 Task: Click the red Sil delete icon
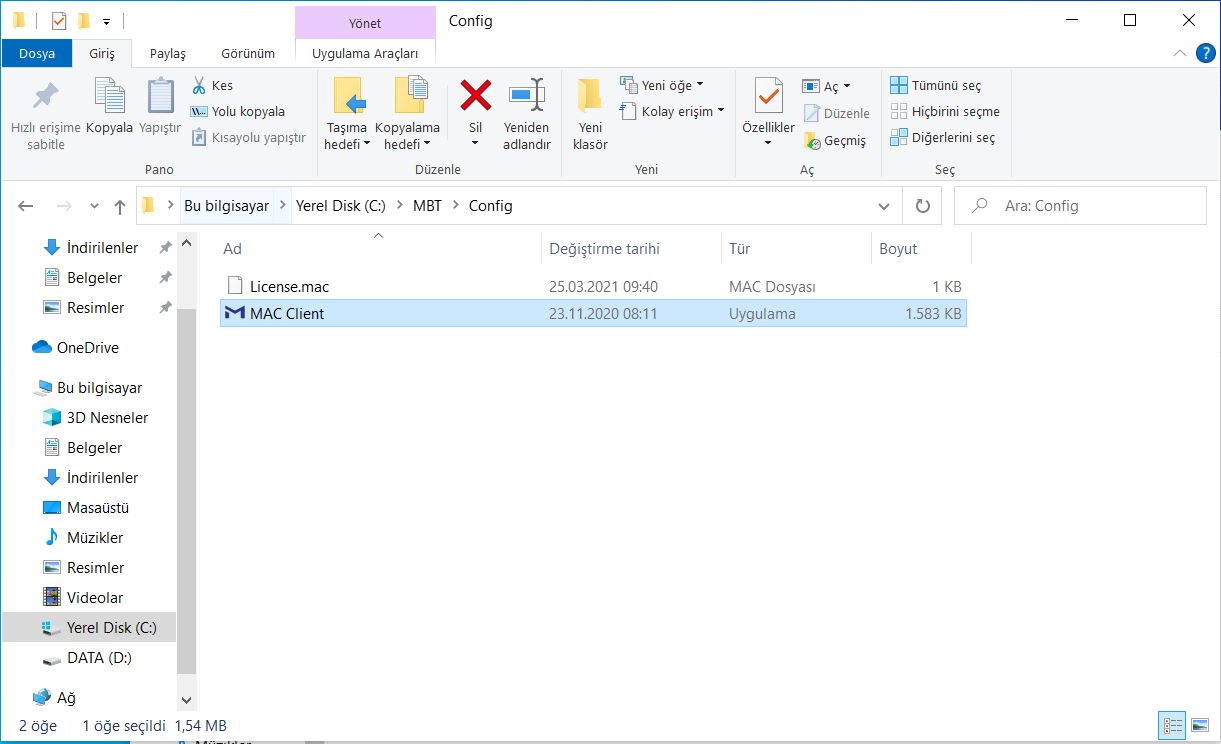tap(475, 96)
